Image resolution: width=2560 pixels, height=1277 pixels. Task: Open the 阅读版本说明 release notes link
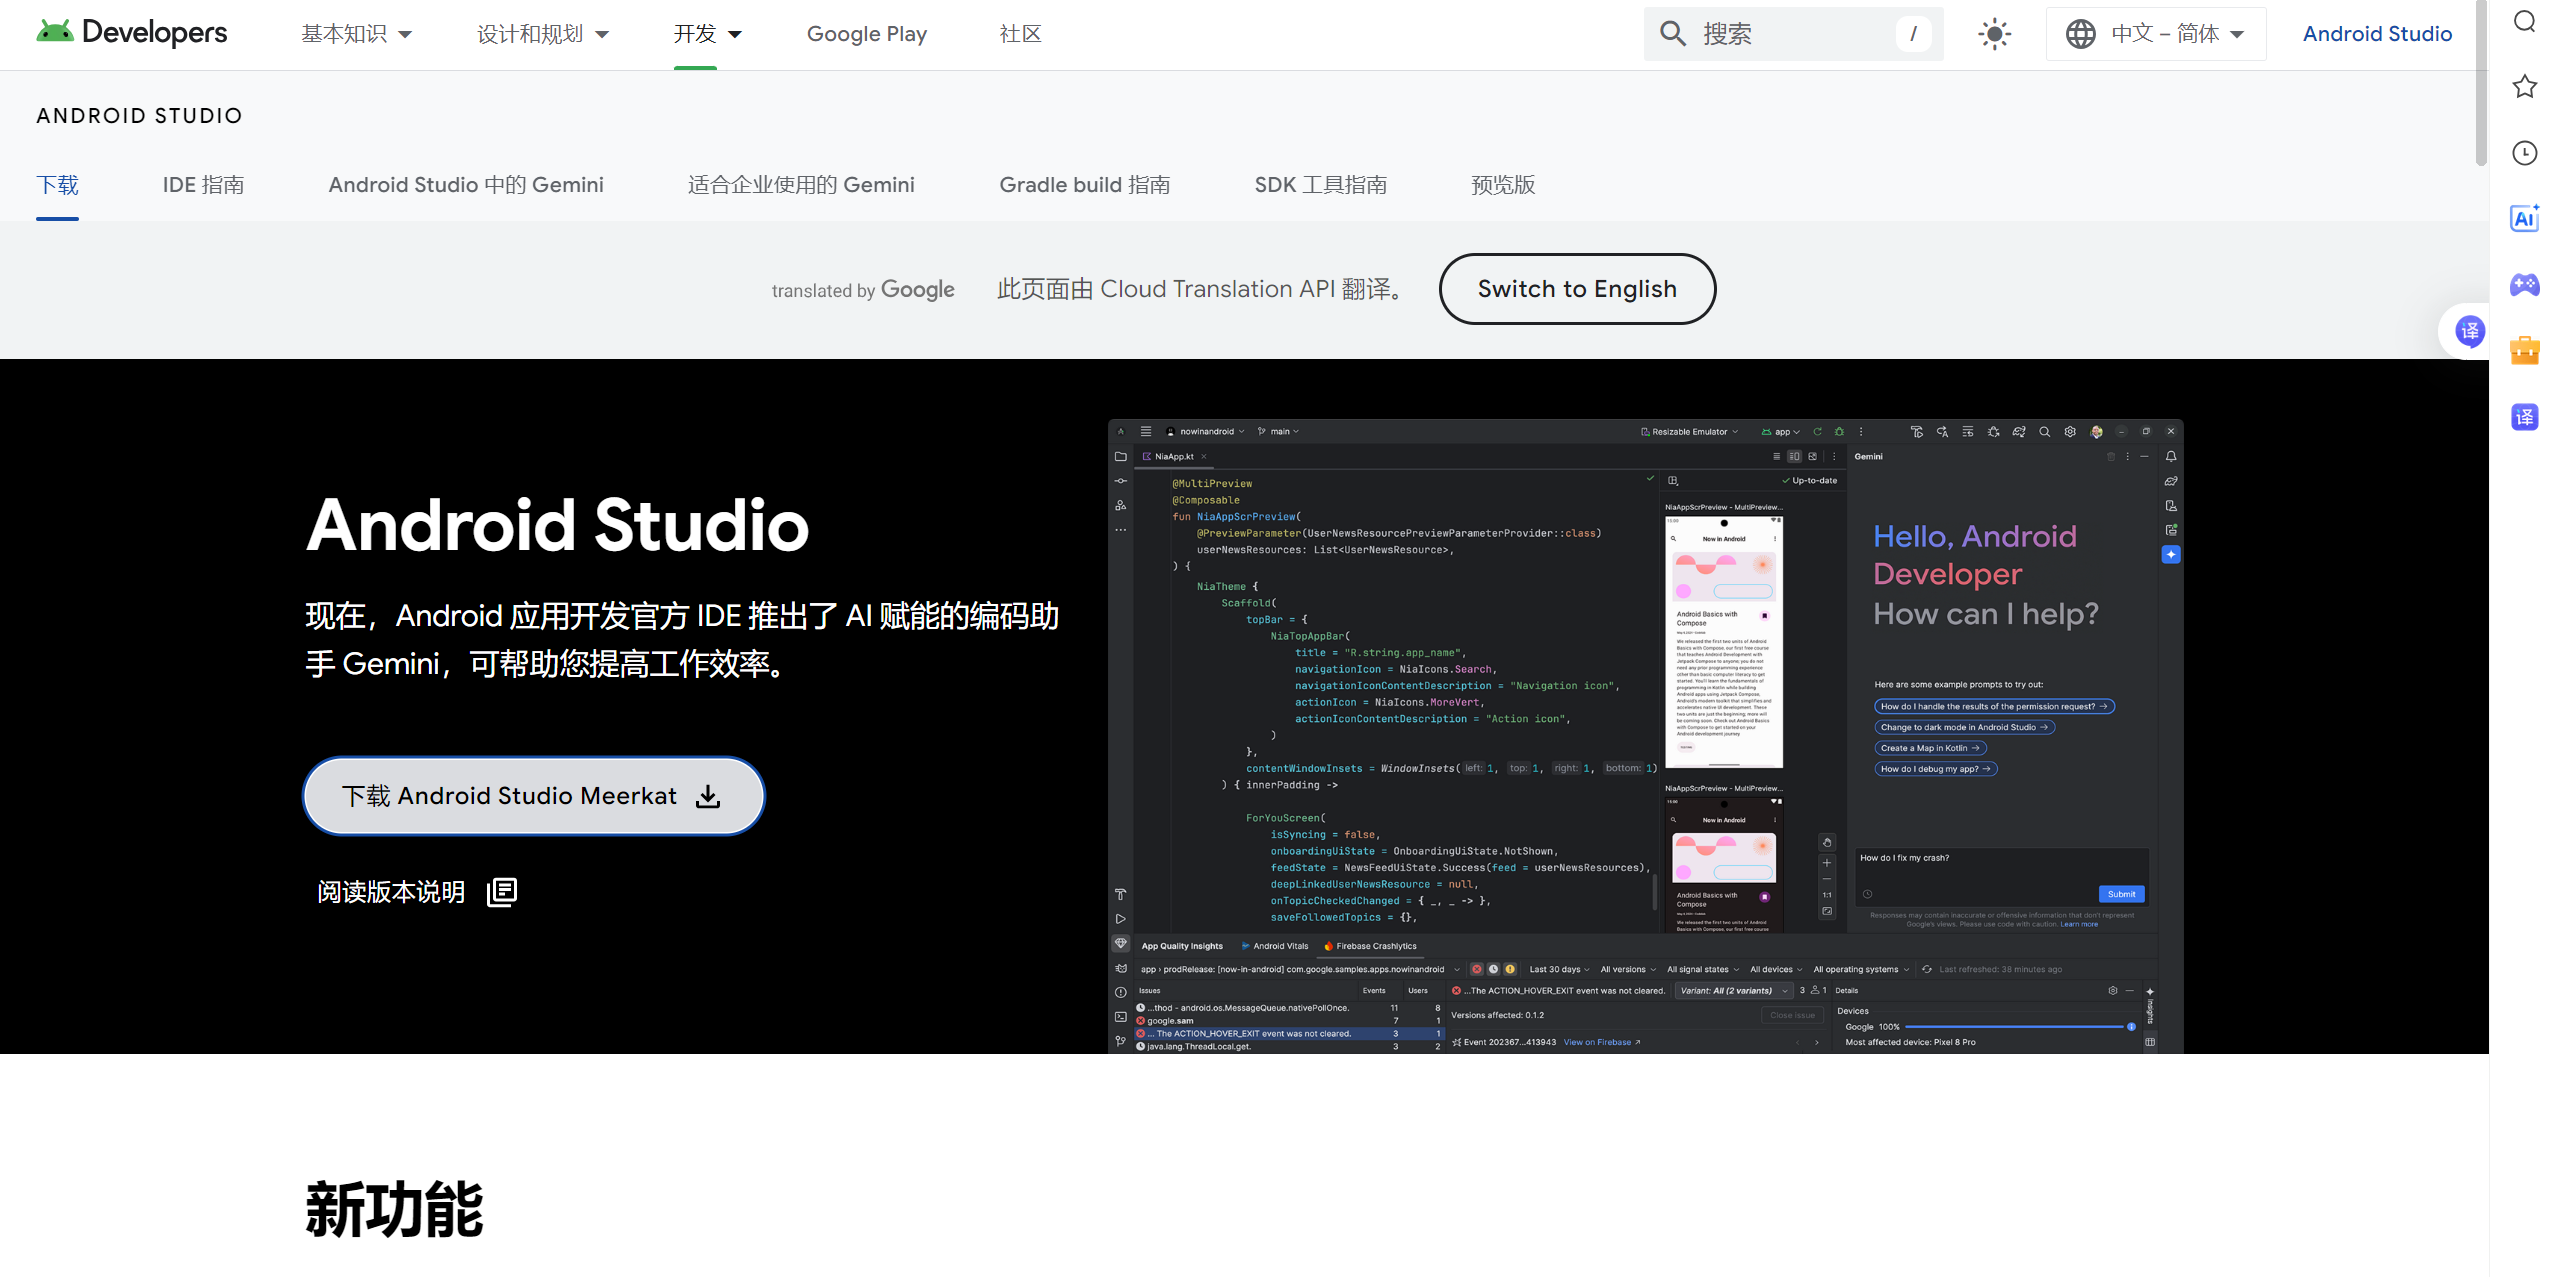tap(390, 891)
